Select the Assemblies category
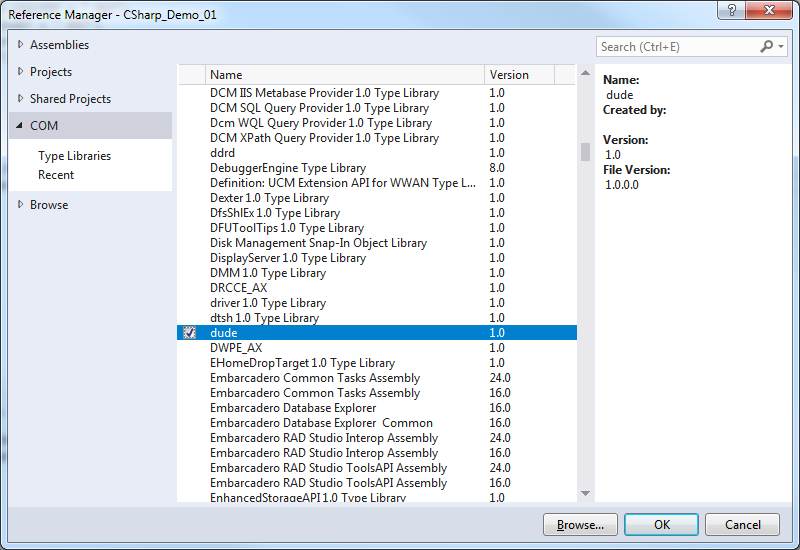800x550 pixels. tap(59, 45)
